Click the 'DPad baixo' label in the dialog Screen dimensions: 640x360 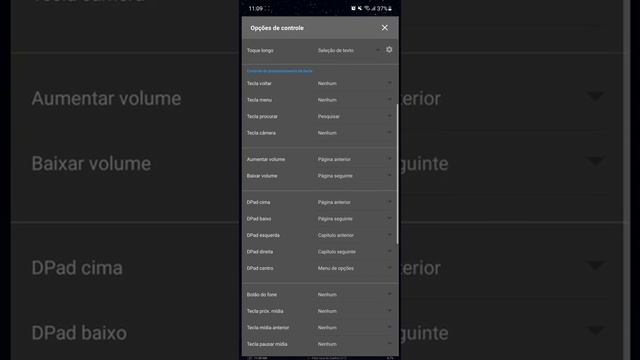[259, 219]
